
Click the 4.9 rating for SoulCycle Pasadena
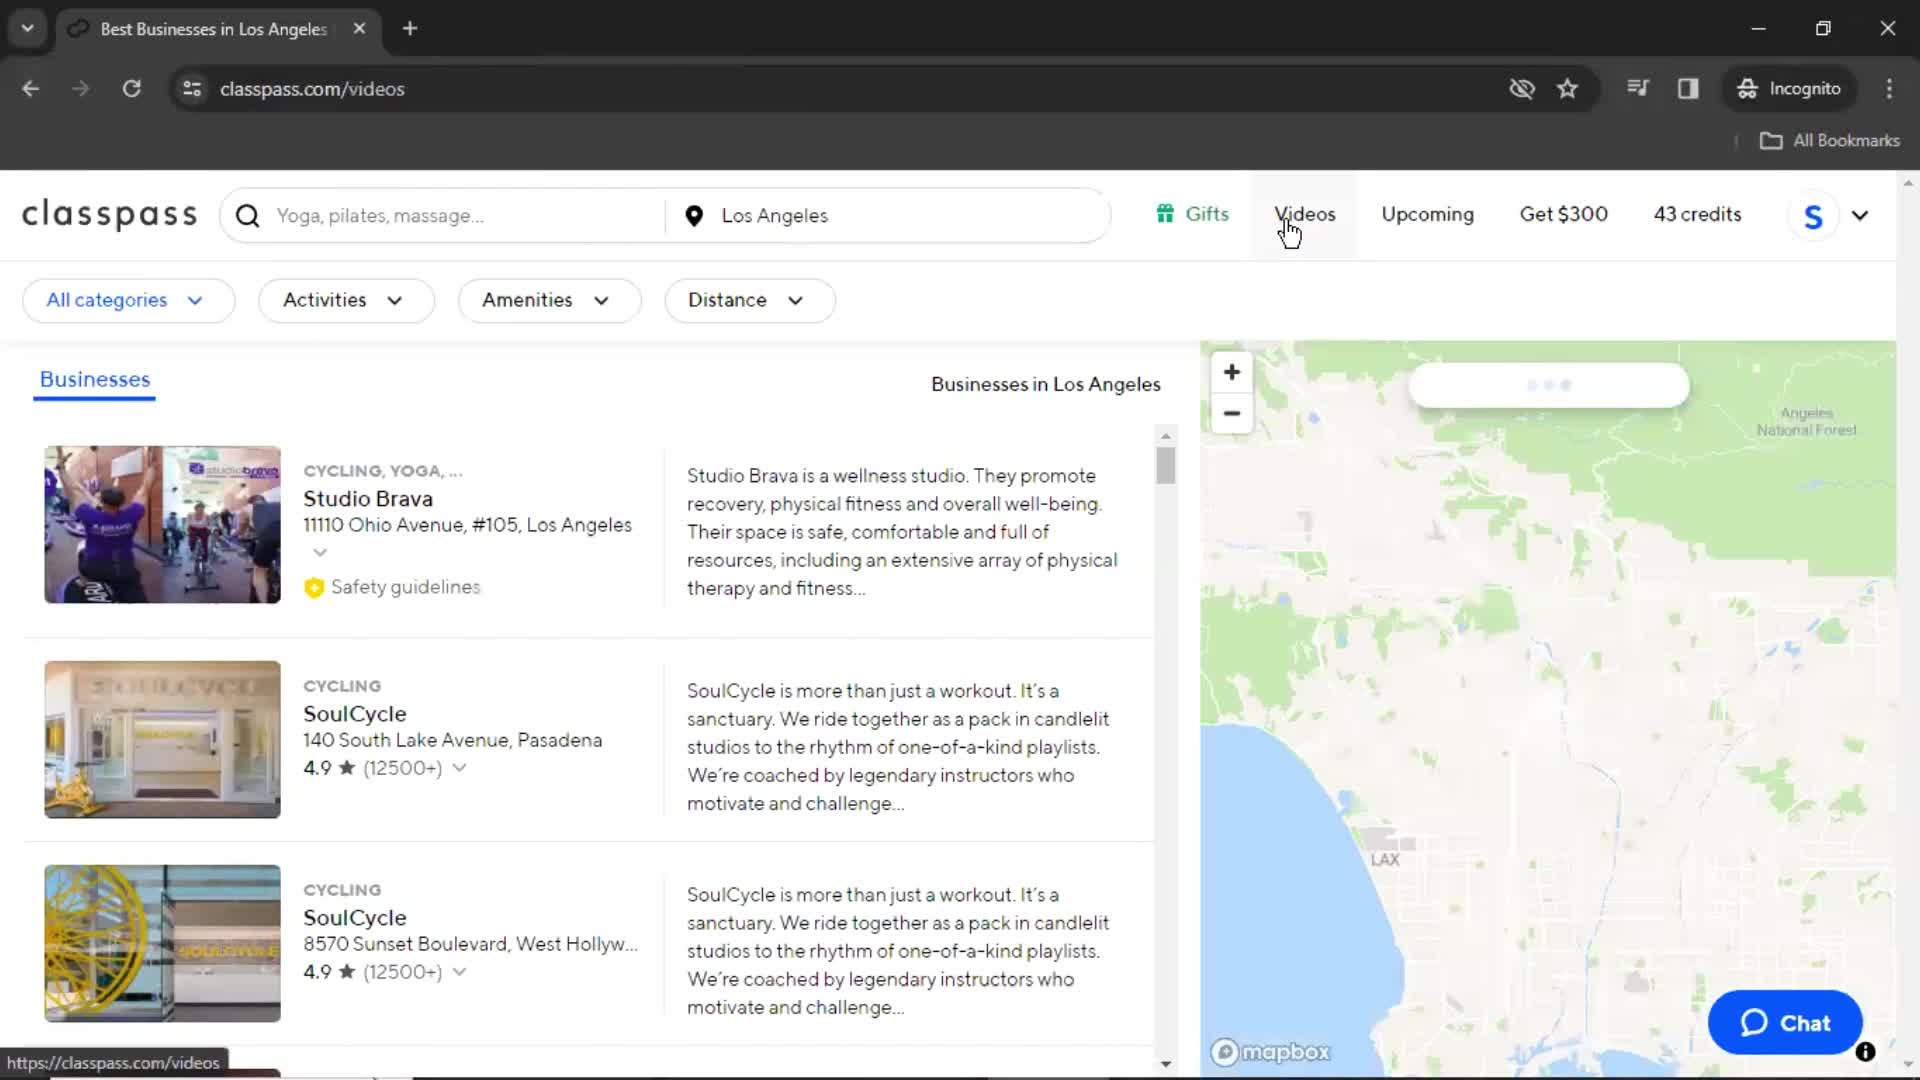tap(317, 768)
